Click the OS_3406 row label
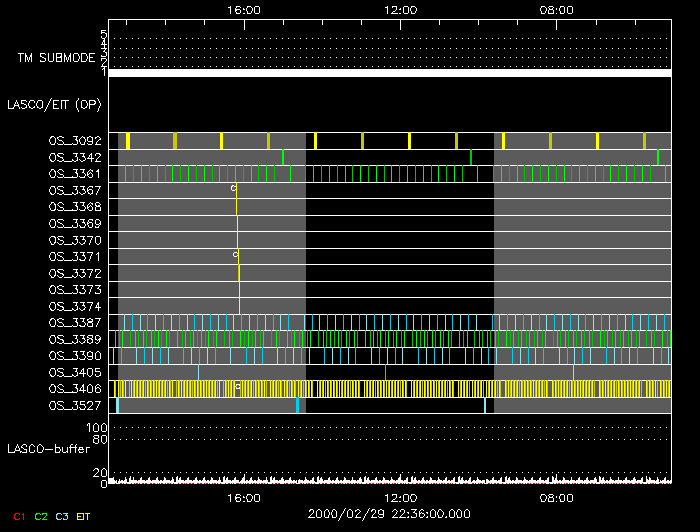Viewport: 700px width, 532px height. pos(75,389)
